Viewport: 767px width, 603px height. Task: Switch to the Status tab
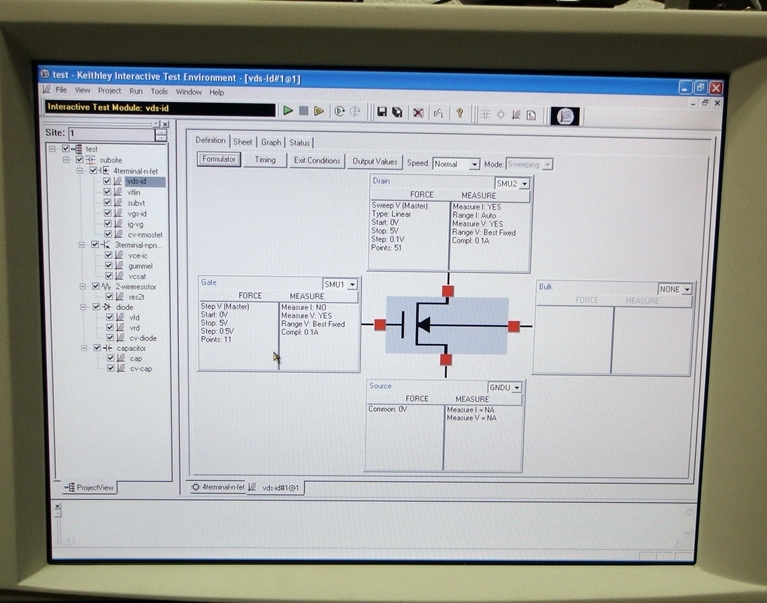[299, 143]
